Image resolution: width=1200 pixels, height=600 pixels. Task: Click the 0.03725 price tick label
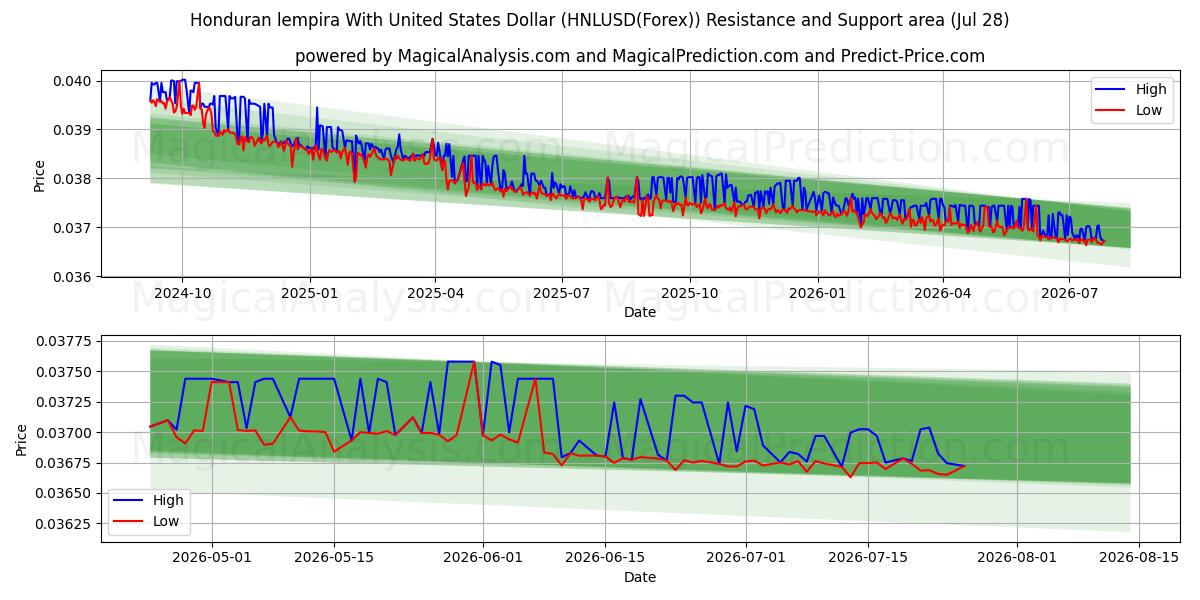coord(65,402)
